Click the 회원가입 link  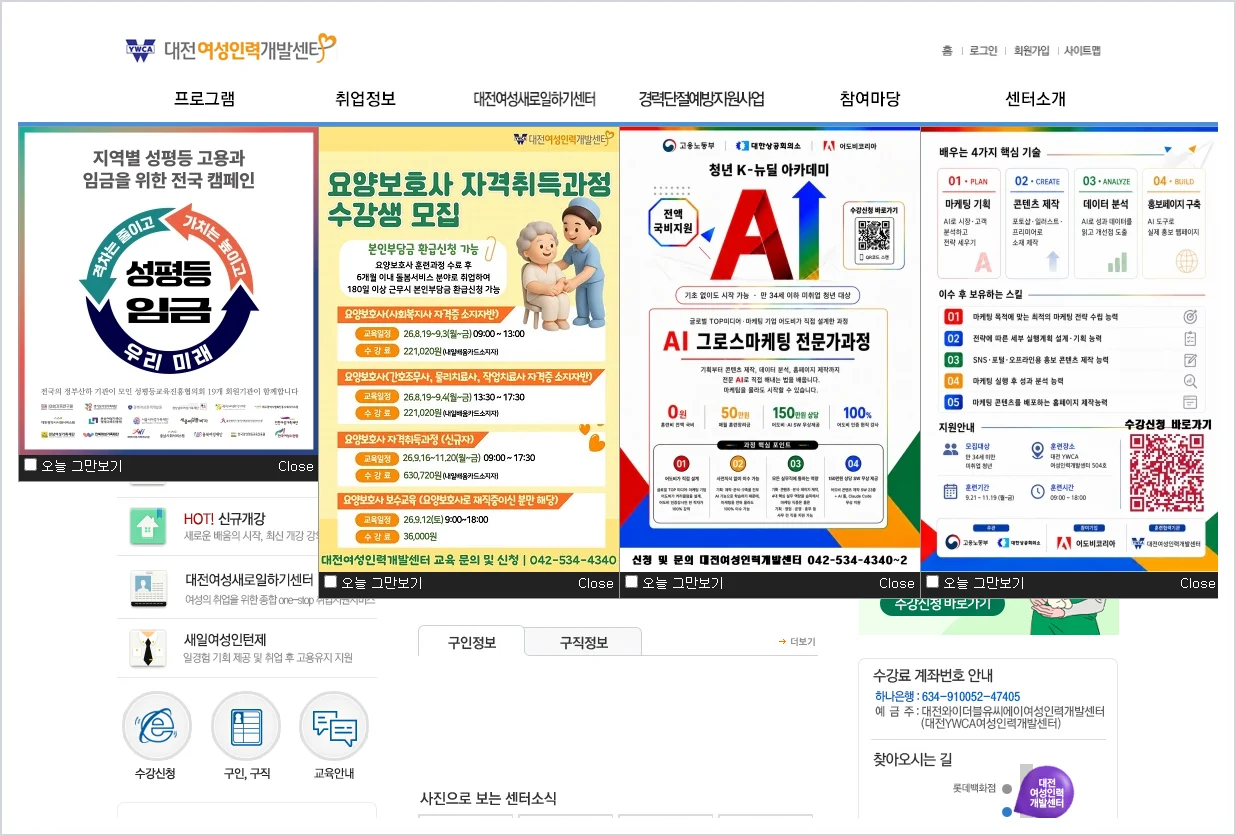tap(1032, 50)
